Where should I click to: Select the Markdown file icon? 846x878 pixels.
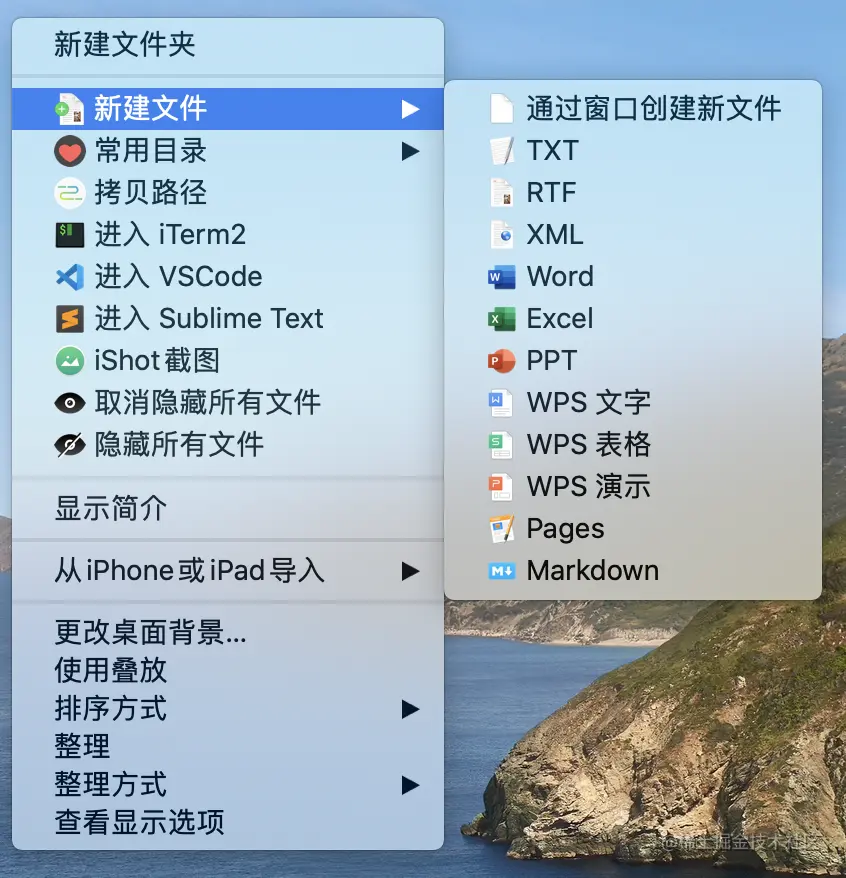(x=501, y=571)
